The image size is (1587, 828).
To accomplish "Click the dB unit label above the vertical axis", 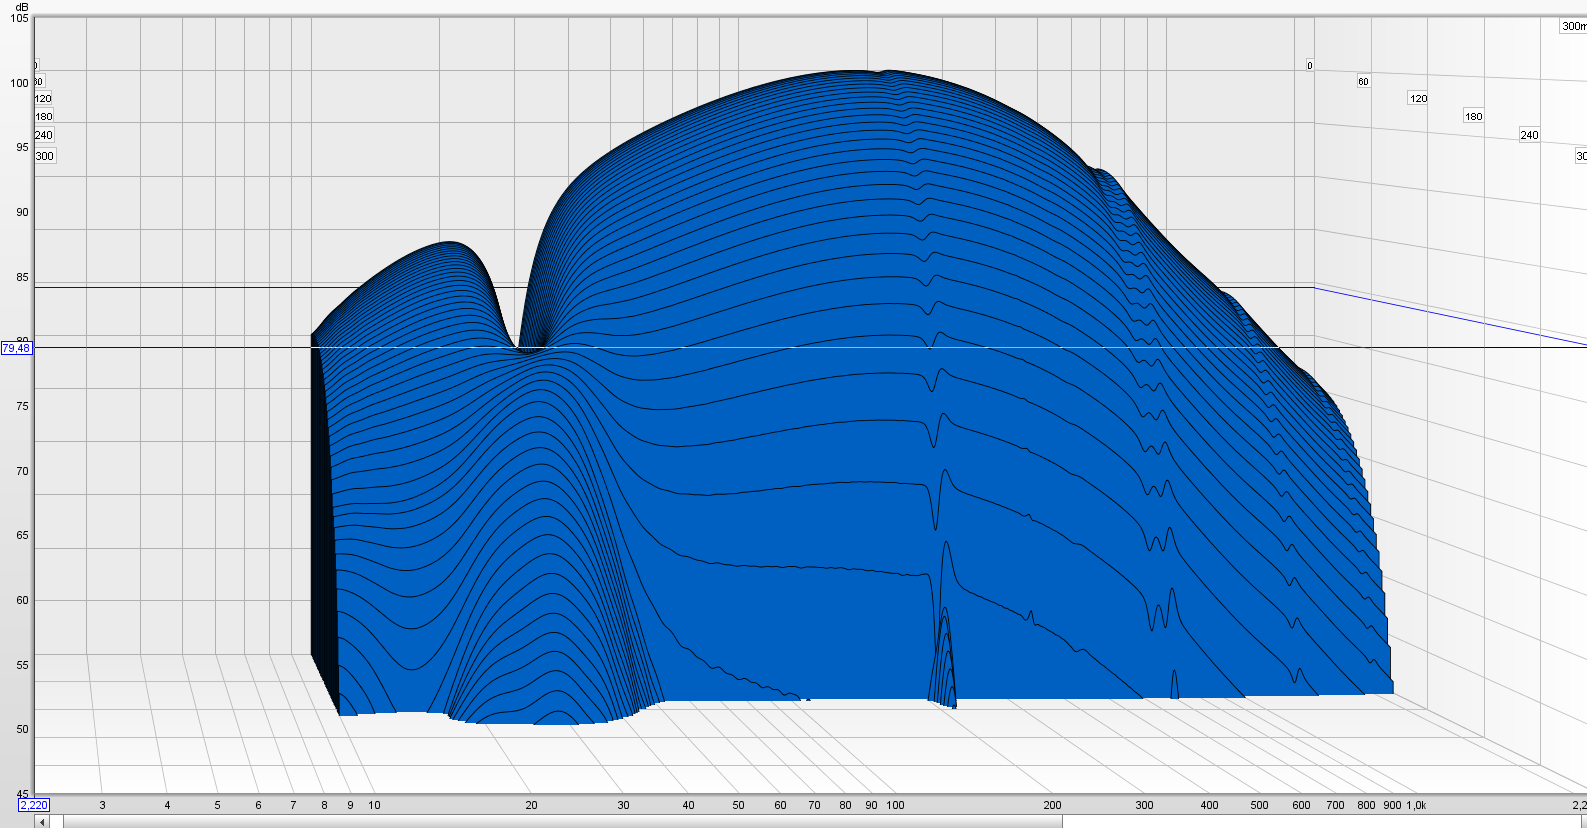I will pos(22,7).
